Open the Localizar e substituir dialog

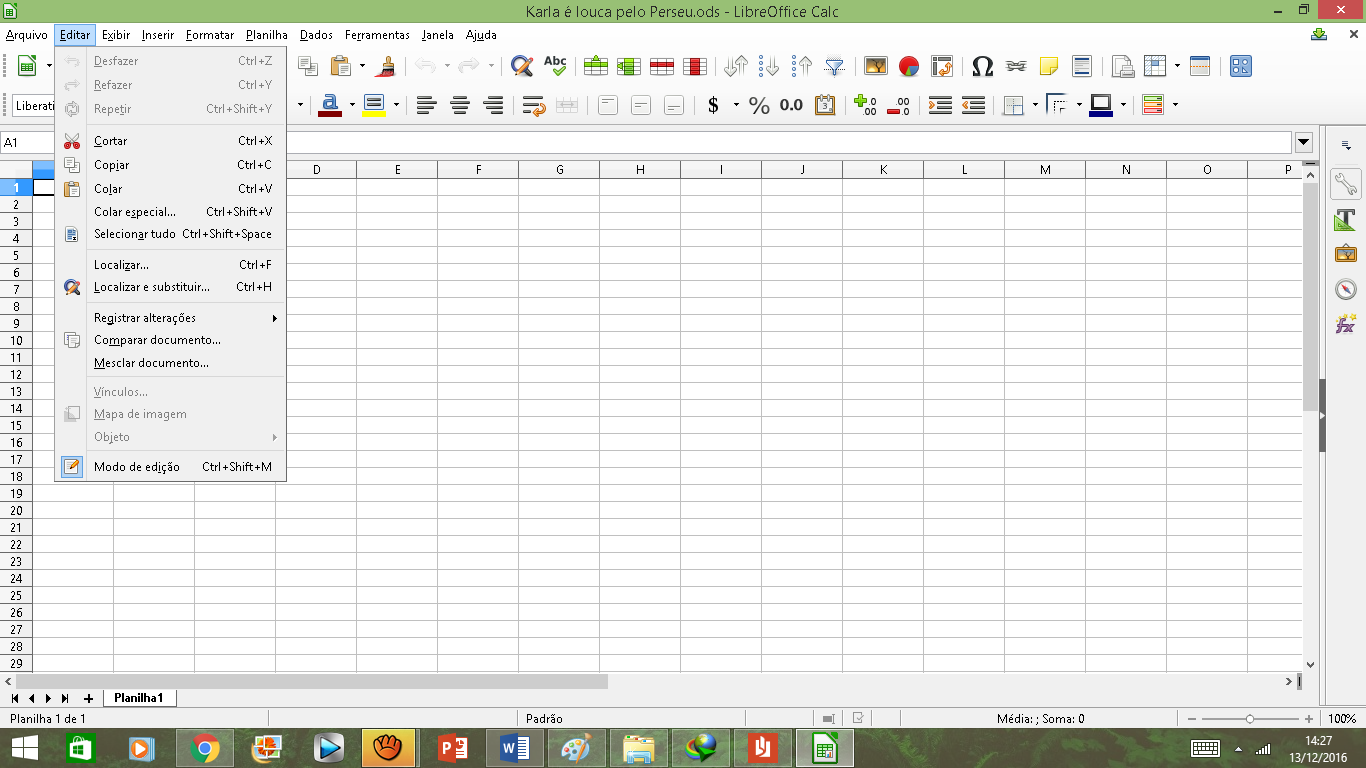[150, 287]
